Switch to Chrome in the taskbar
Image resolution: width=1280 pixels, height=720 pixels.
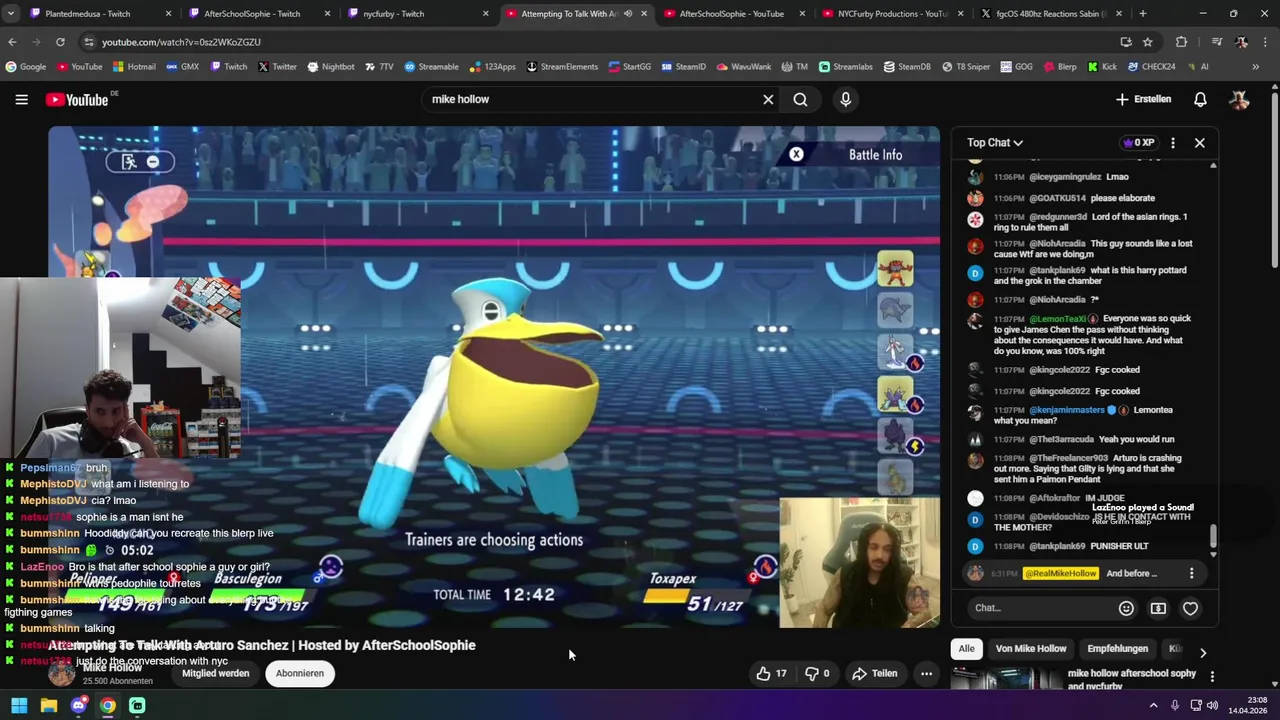click(x=108, y=706)
